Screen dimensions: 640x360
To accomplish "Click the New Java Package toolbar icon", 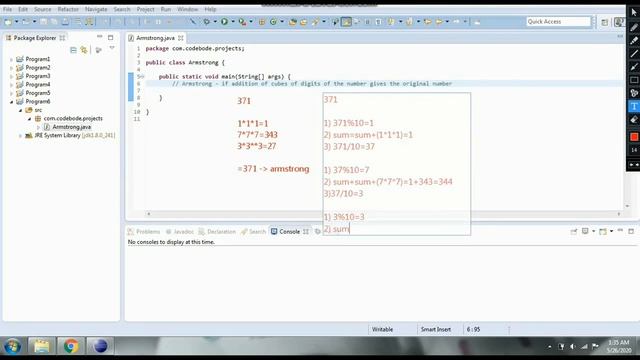I will 262,22.
